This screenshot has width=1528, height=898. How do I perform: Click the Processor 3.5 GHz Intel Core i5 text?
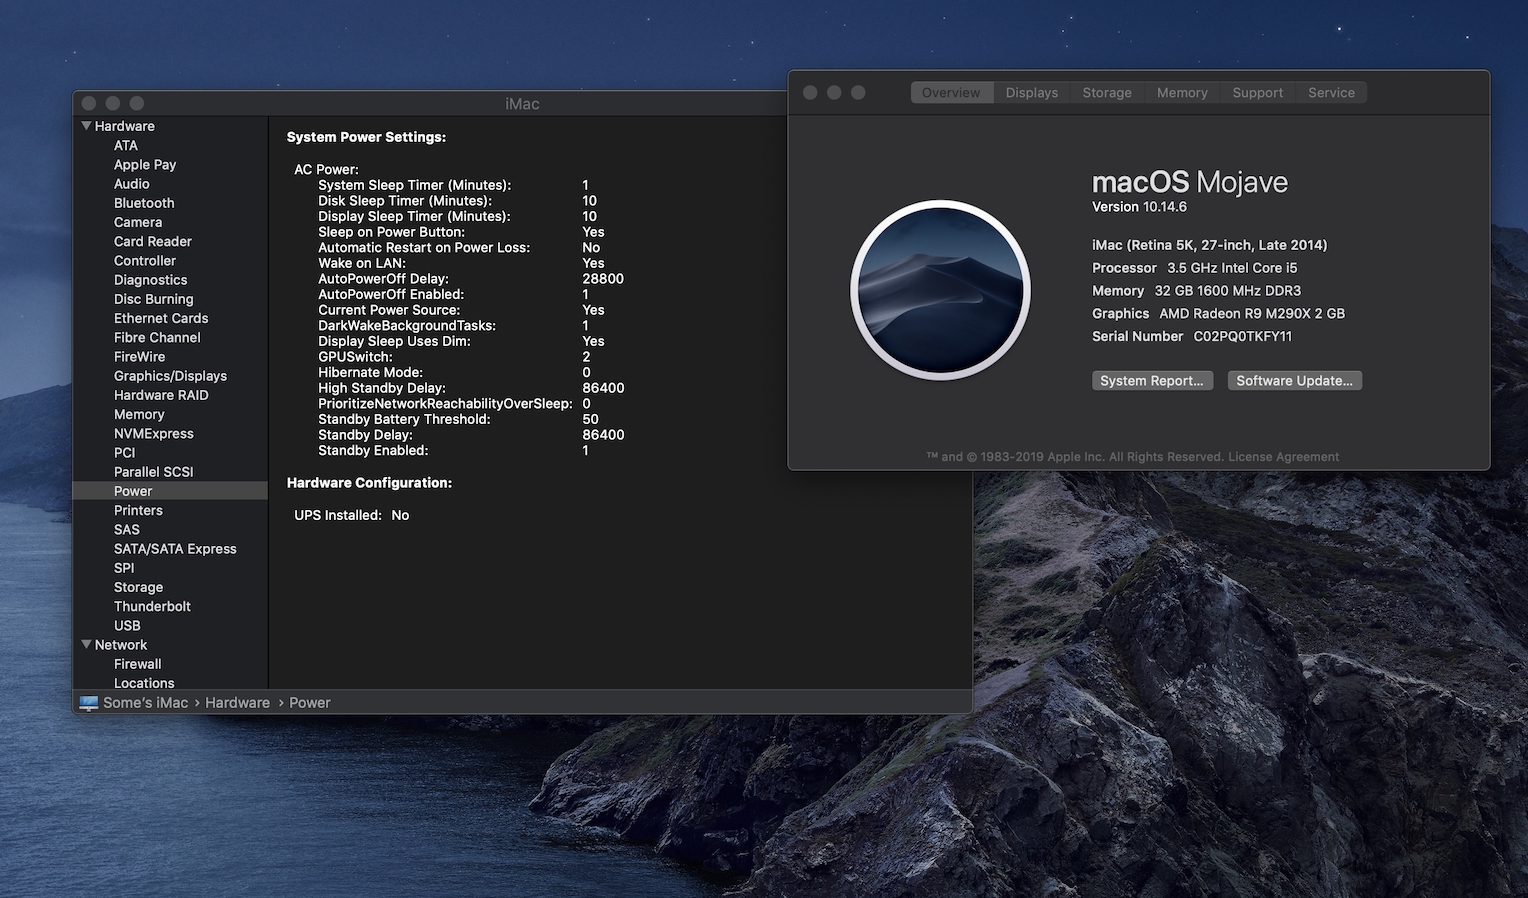(x=1195, y=268)
